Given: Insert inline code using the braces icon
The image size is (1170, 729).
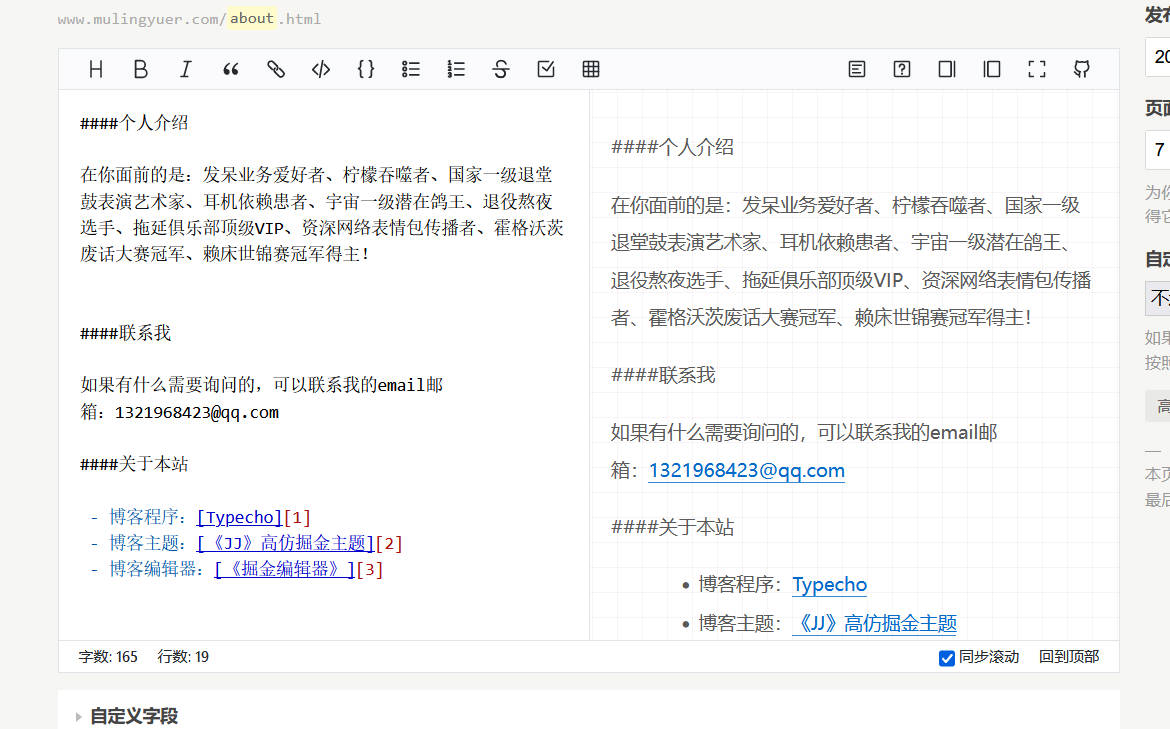Looking at the screenshot, I should (366, 69).
